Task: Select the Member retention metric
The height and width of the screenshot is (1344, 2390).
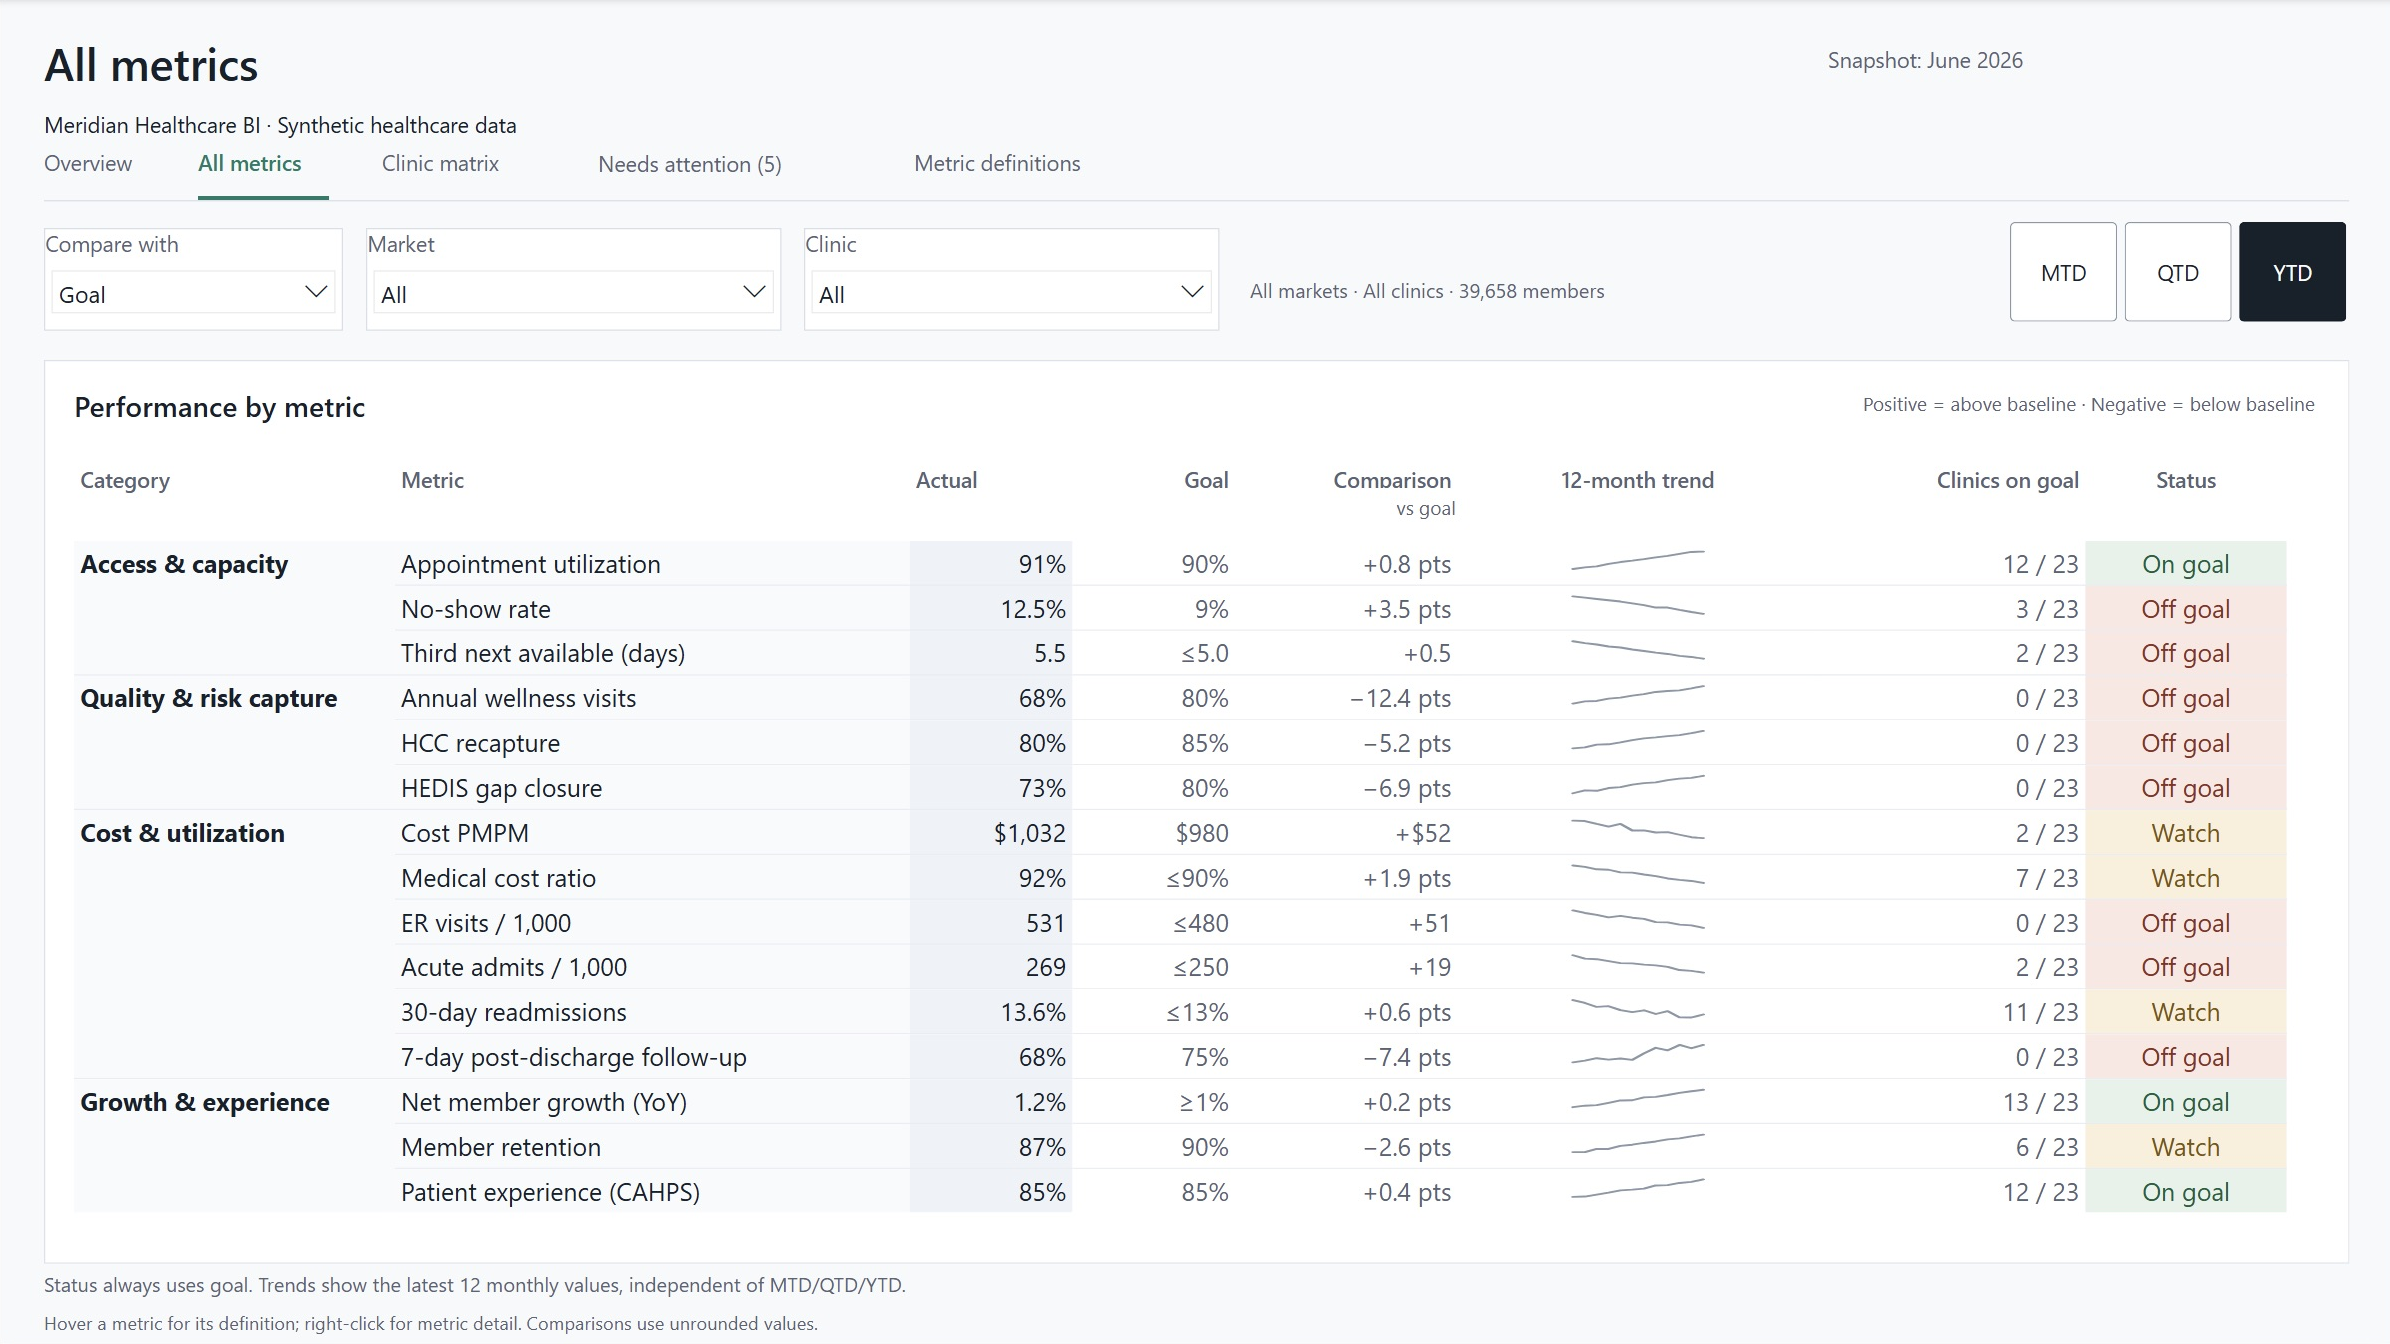Action: (x=501, y=1147)
